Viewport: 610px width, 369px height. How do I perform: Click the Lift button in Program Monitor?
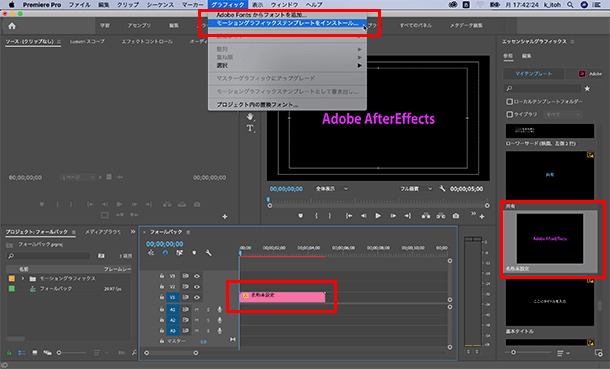tap(426, 215)
